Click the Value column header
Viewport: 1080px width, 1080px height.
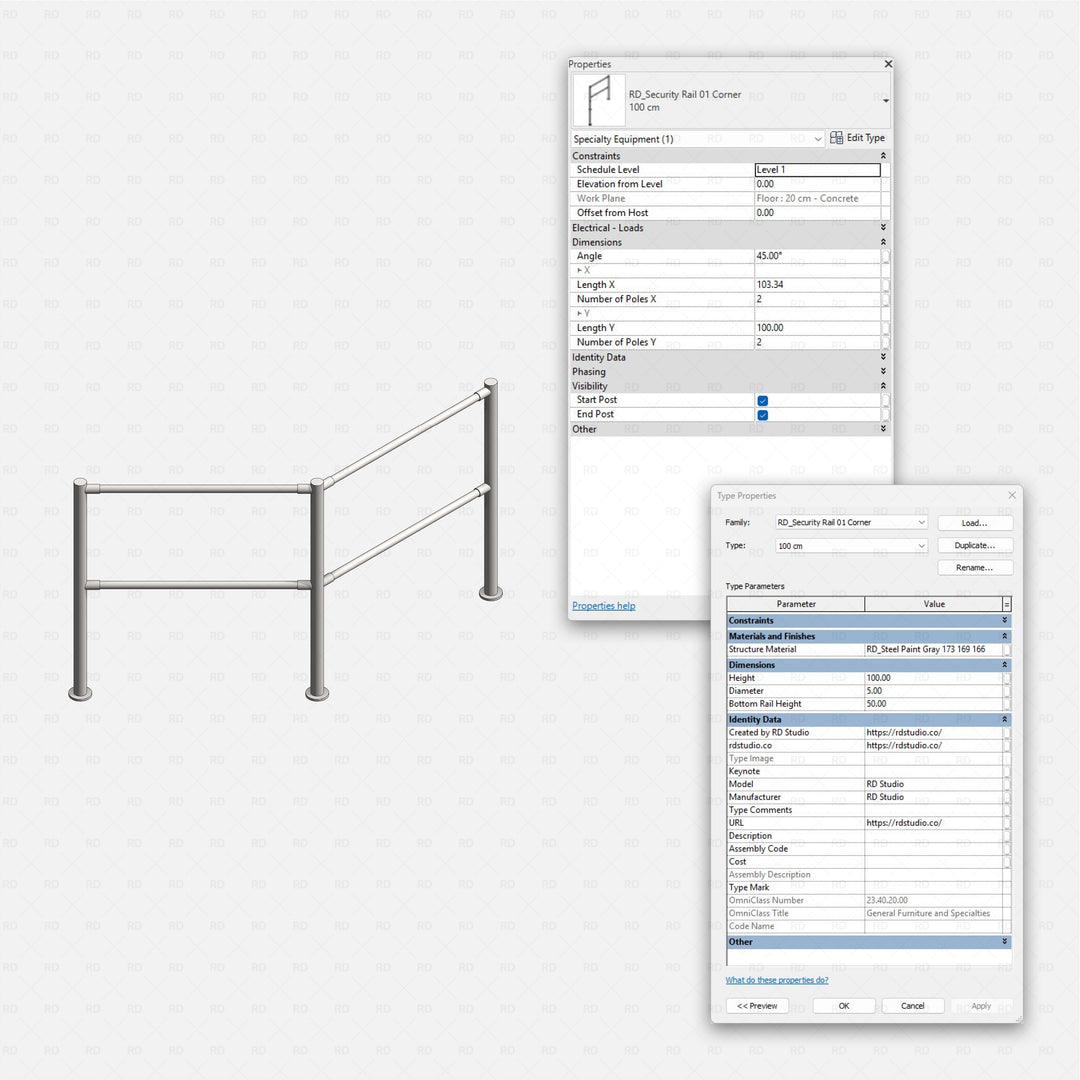933,604
